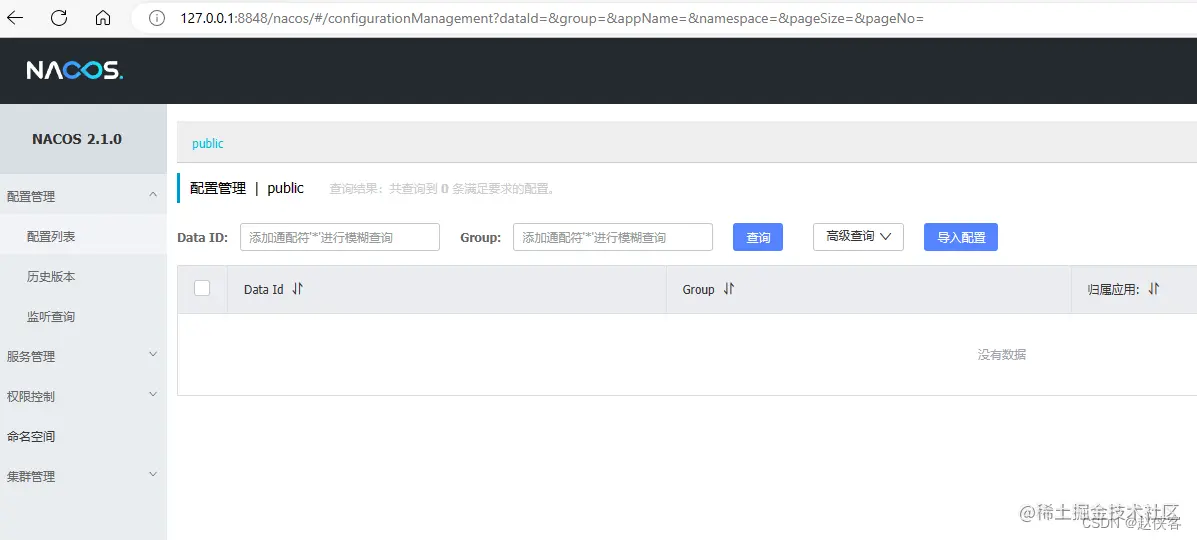Click the 导入配置 button
The height and width of the screenshot is (540, 1197).
pos(961,237)
